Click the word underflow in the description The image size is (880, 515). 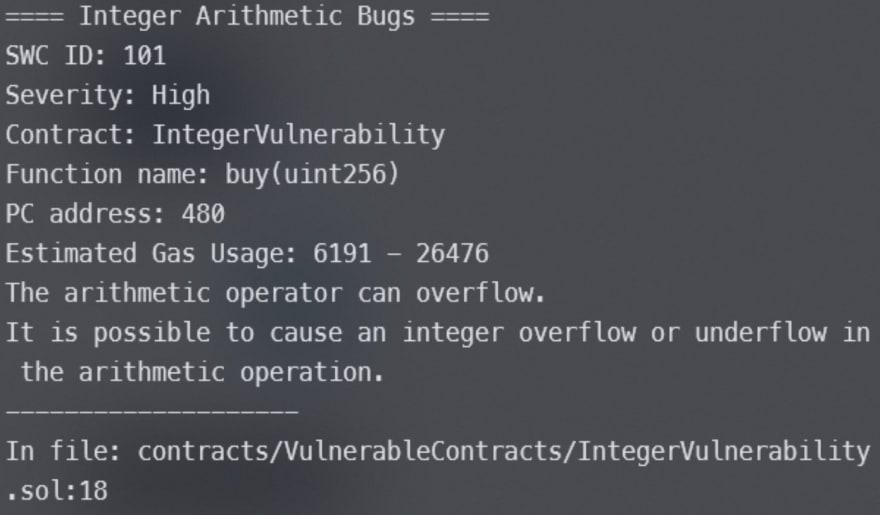[x=760, y=332]
